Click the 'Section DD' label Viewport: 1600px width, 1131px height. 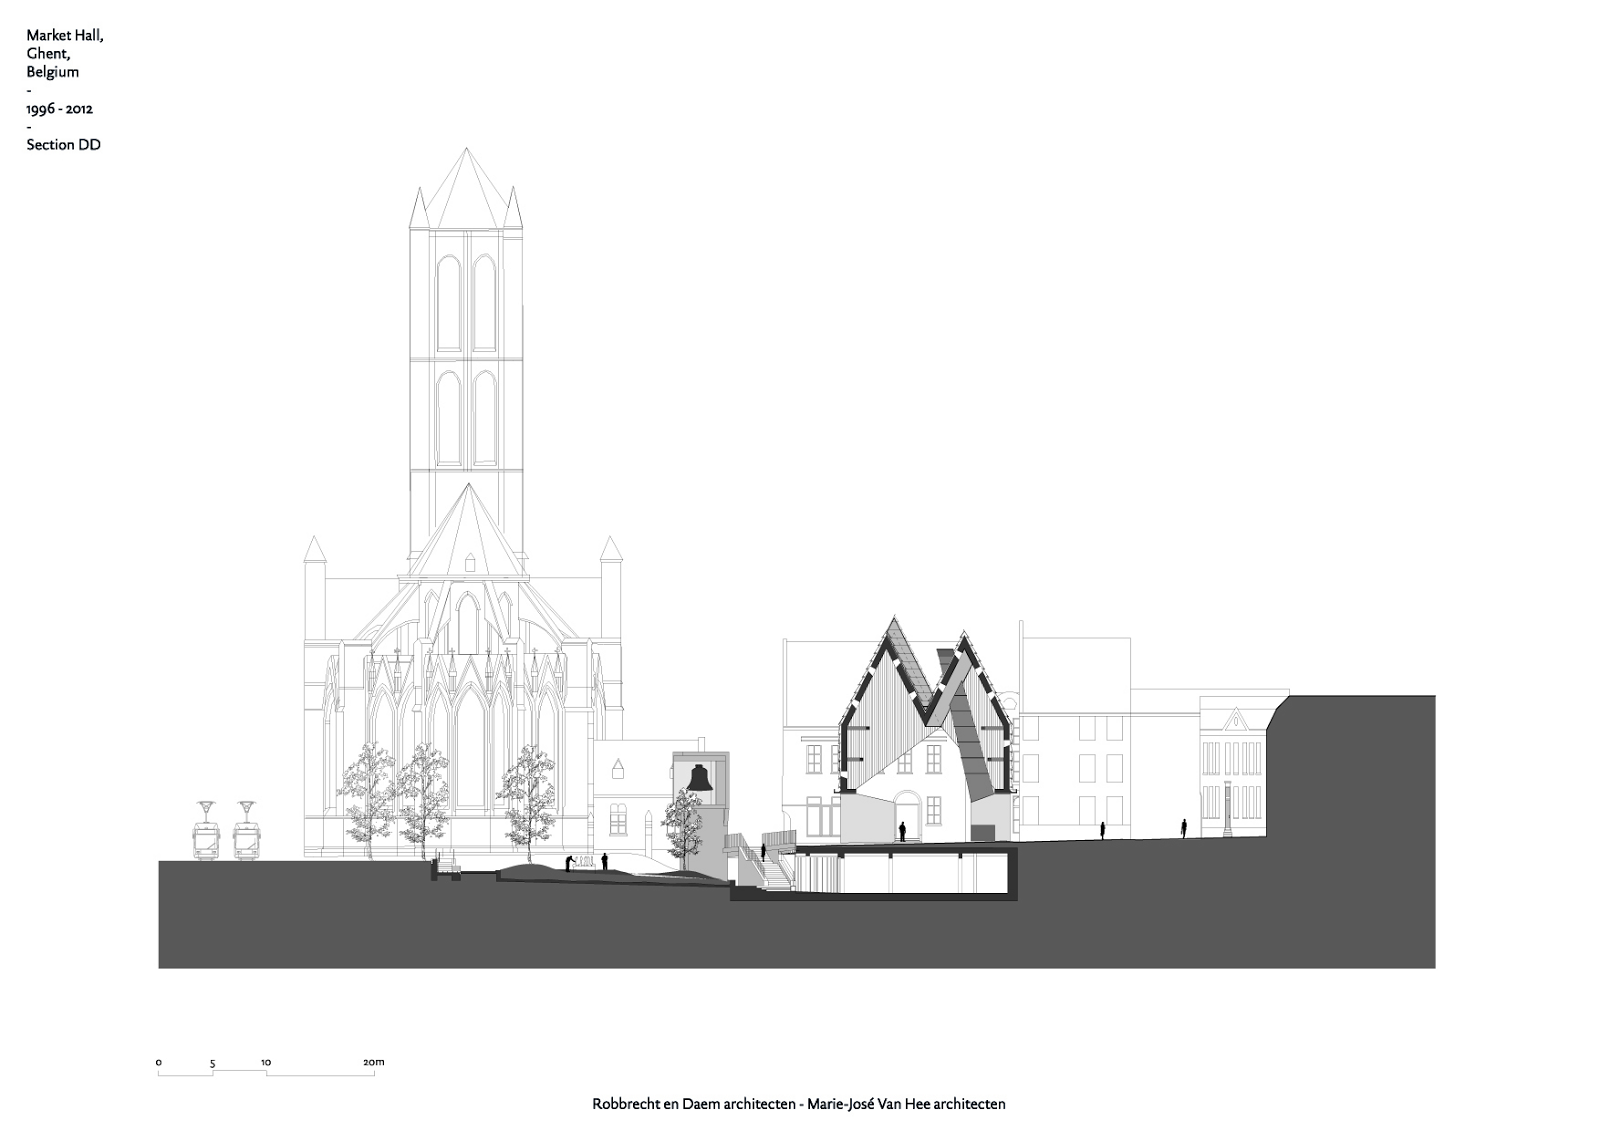coord(64,145)
